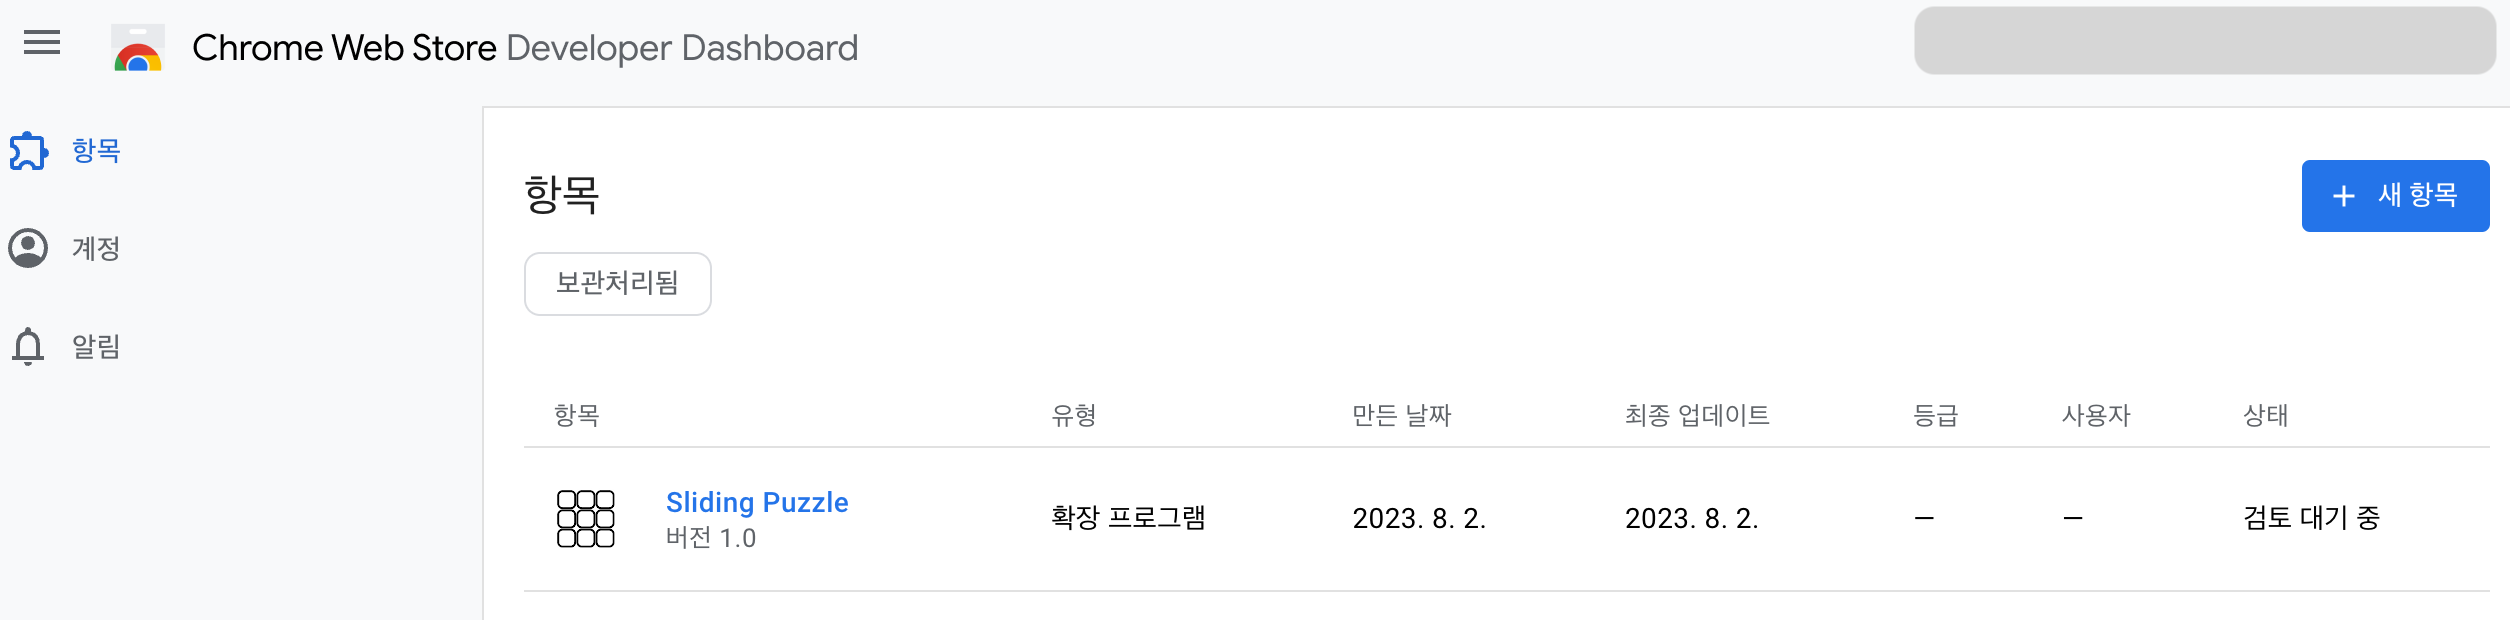
Task: Click the 계정 account person icon
Action: coord(28,248)
